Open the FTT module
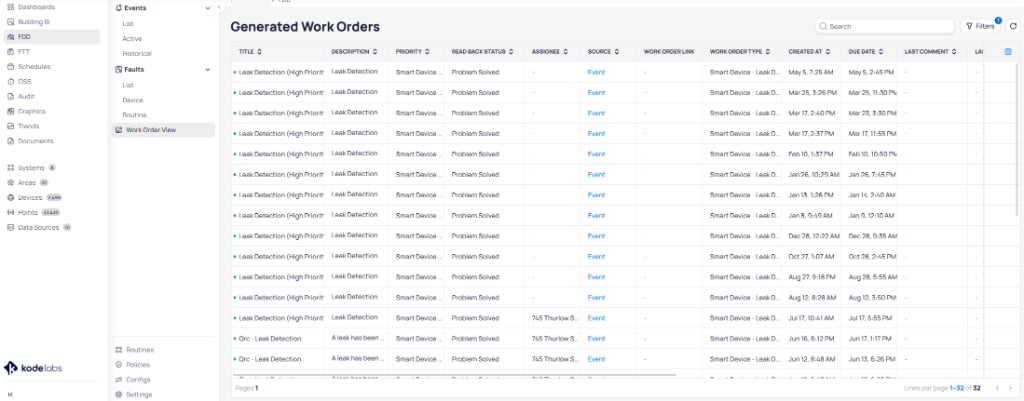Viewport: 1024px width, 401px height. point(24,52)
